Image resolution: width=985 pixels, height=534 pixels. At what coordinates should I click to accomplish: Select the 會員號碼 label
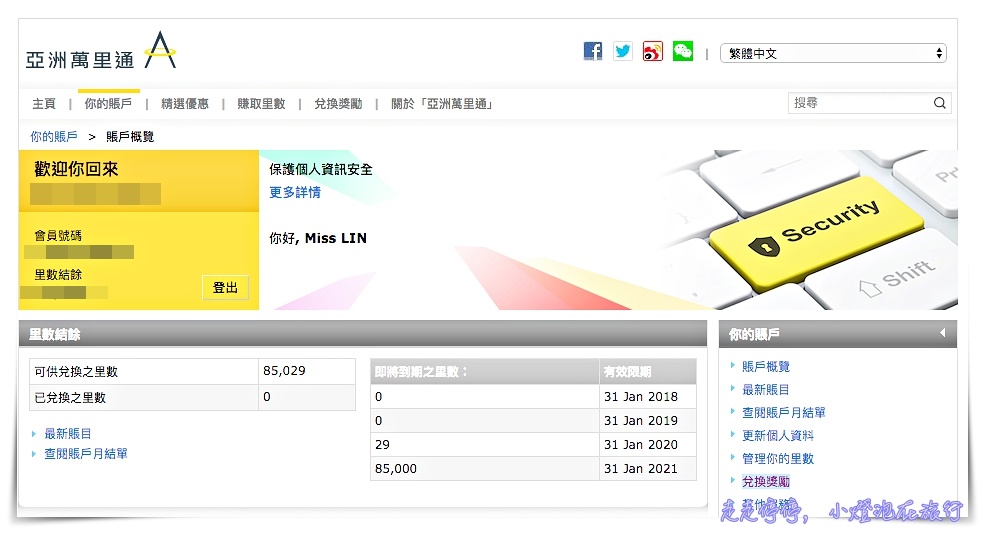(58, 236)
